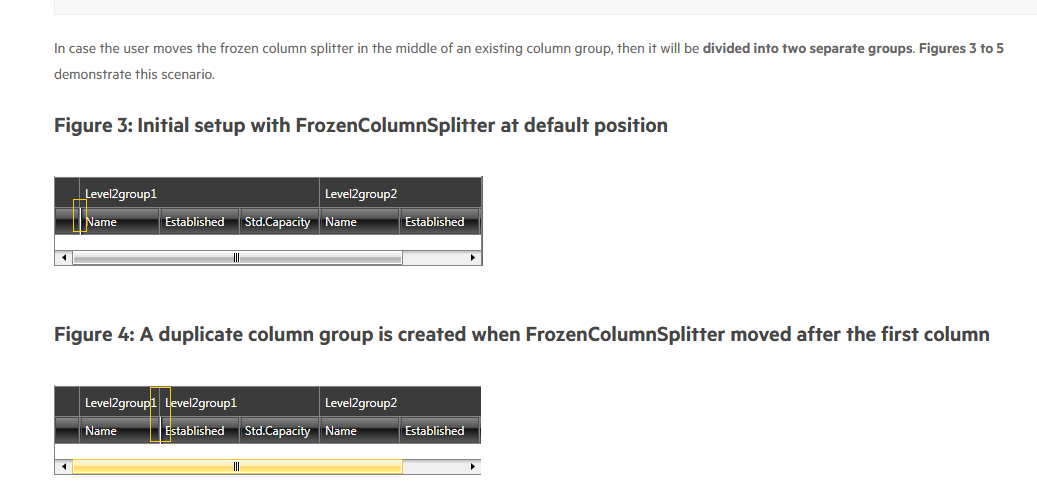The image size is (1037, 501).
Task: Click the Figure 4 heading text
Action: click(521, 335)
